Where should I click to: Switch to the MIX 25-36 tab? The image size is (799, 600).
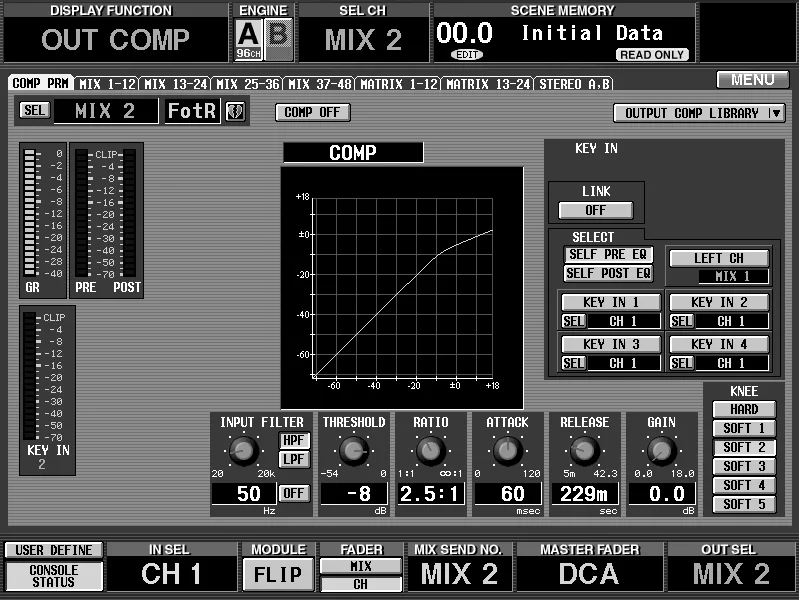247,84
